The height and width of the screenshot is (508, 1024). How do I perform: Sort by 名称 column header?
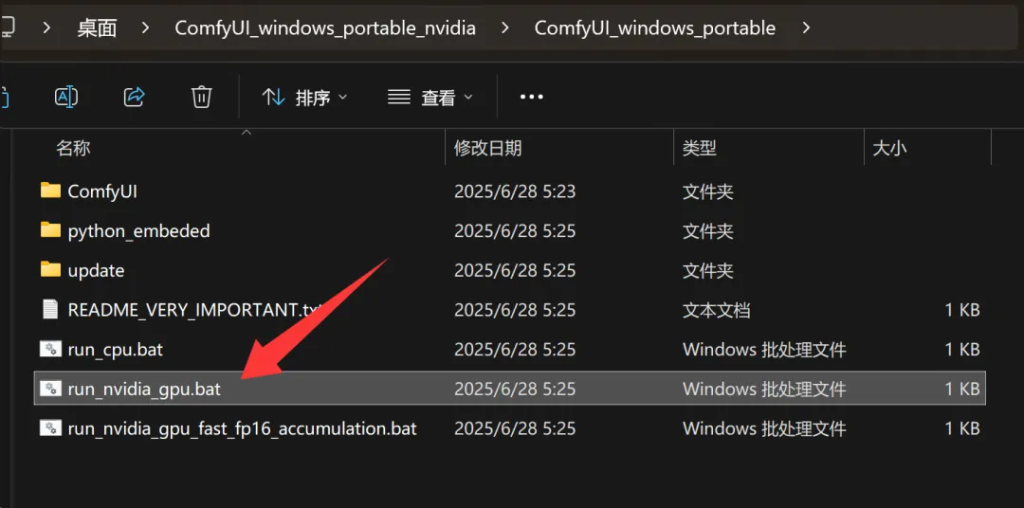coord(73,148)
